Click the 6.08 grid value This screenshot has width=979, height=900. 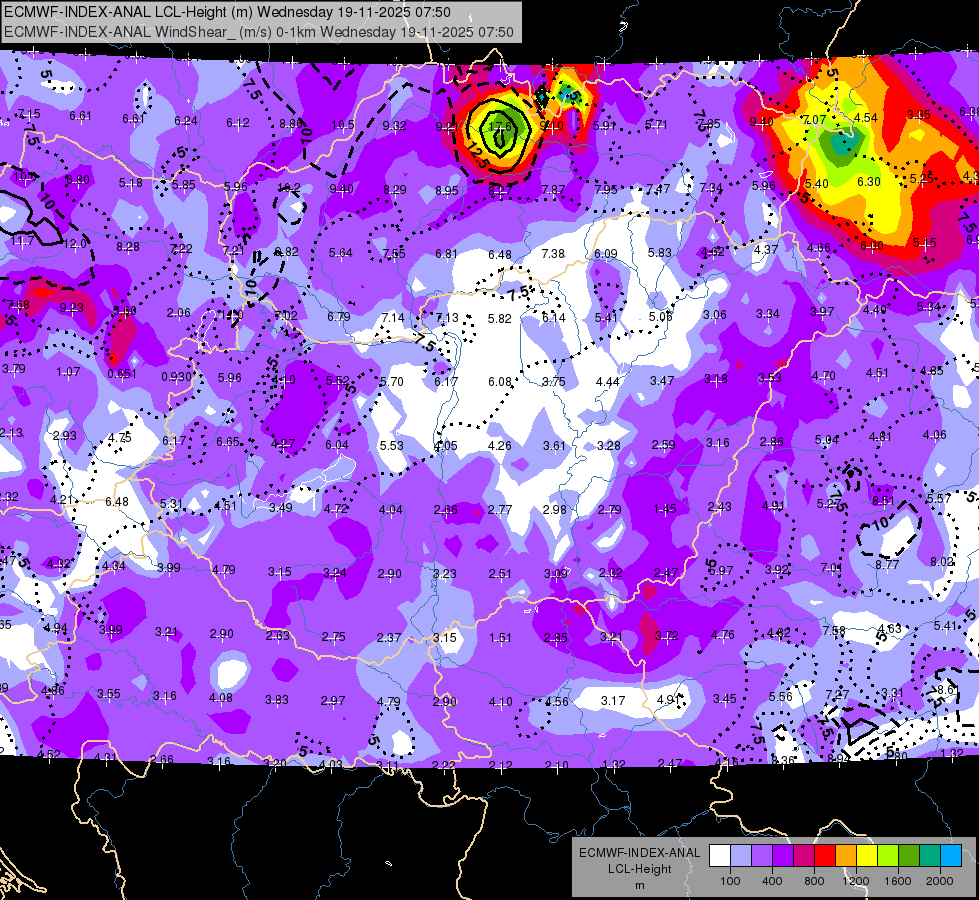point(500,381)
